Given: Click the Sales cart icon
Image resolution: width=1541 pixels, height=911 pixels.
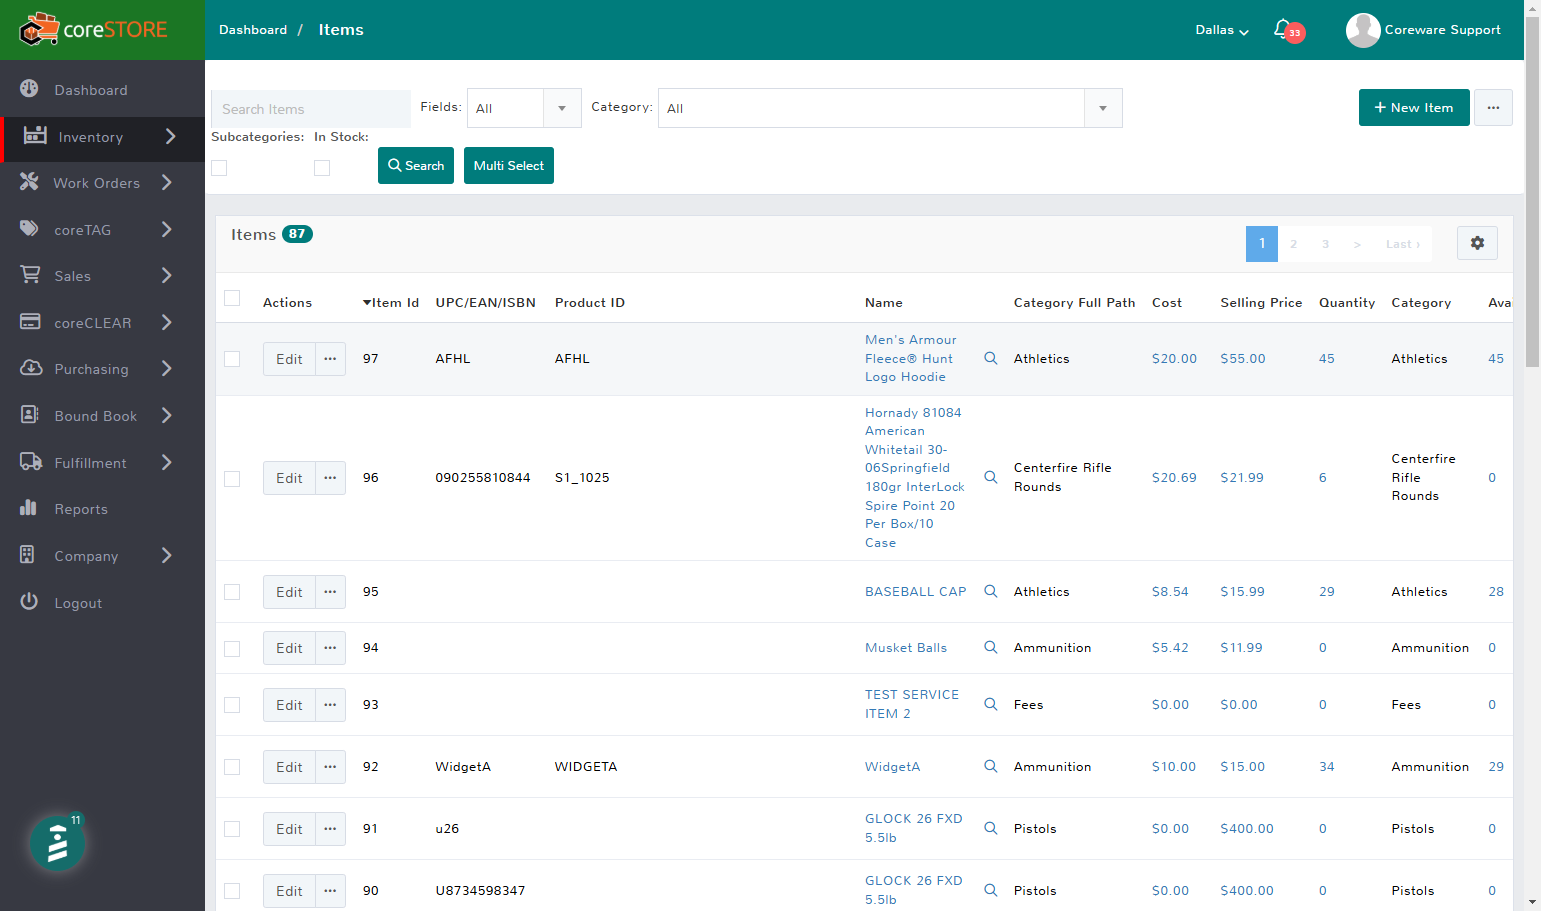Looking at the screenshot, I should (x=30, y=275).
